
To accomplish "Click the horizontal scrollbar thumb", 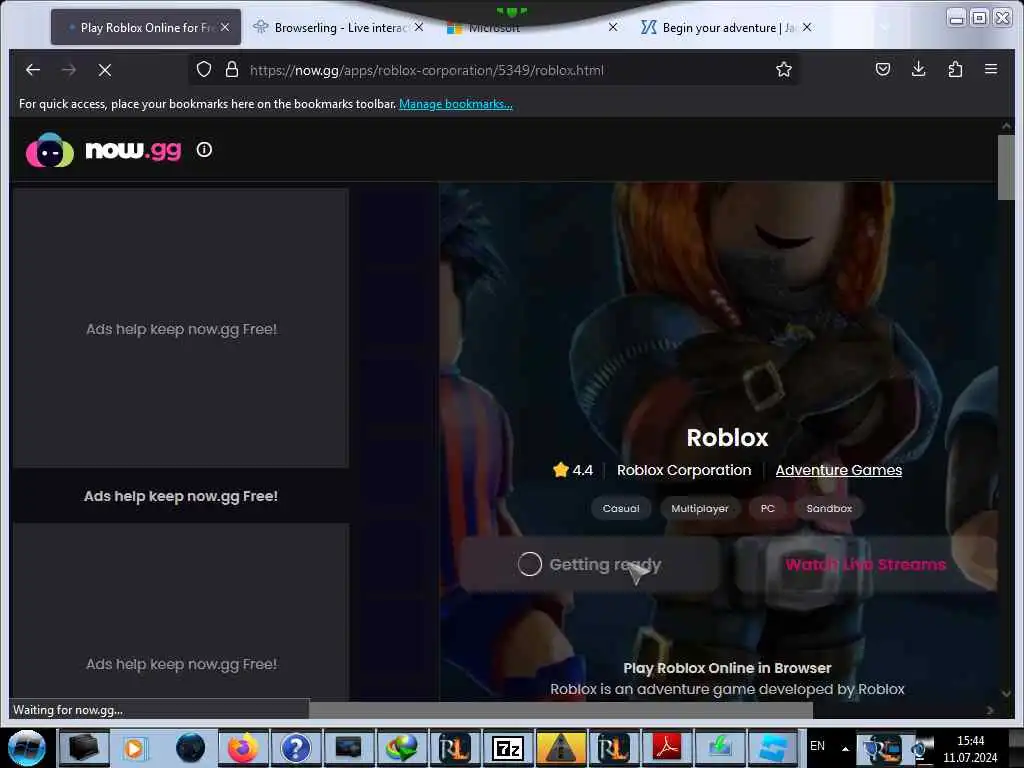I will (x=560, y=710).
